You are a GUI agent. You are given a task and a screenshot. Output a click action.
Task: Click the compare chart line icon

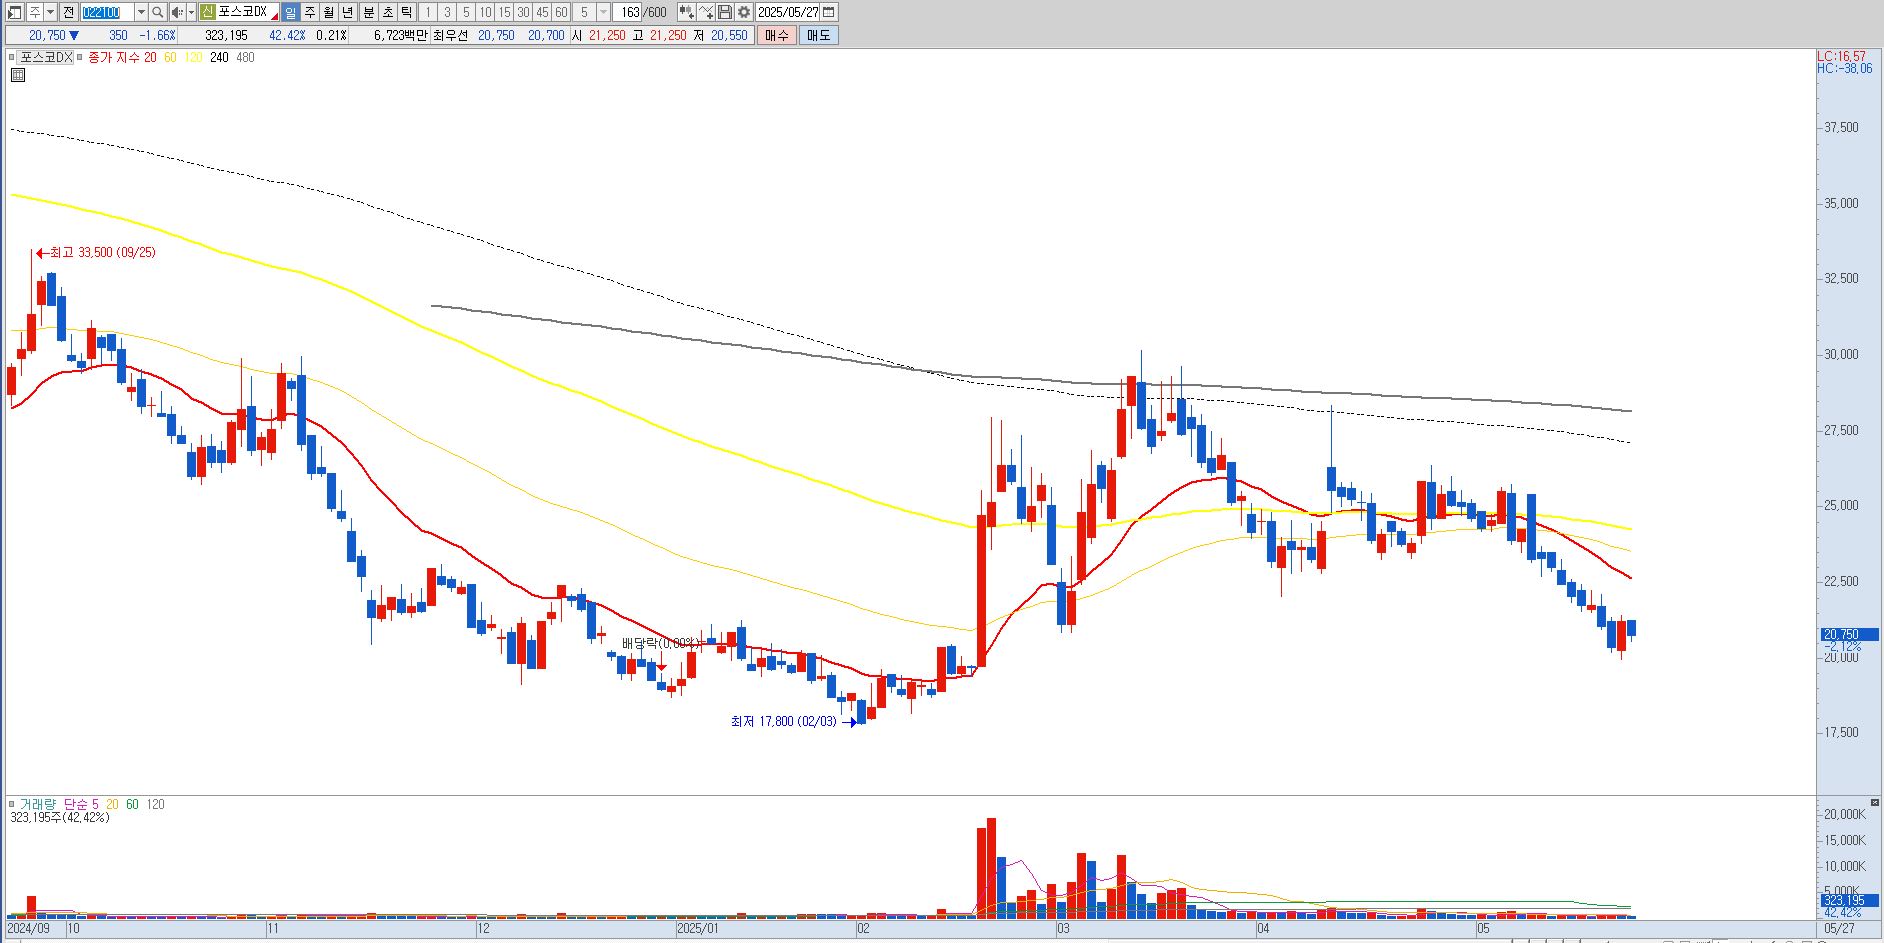(x=706, y=12)
